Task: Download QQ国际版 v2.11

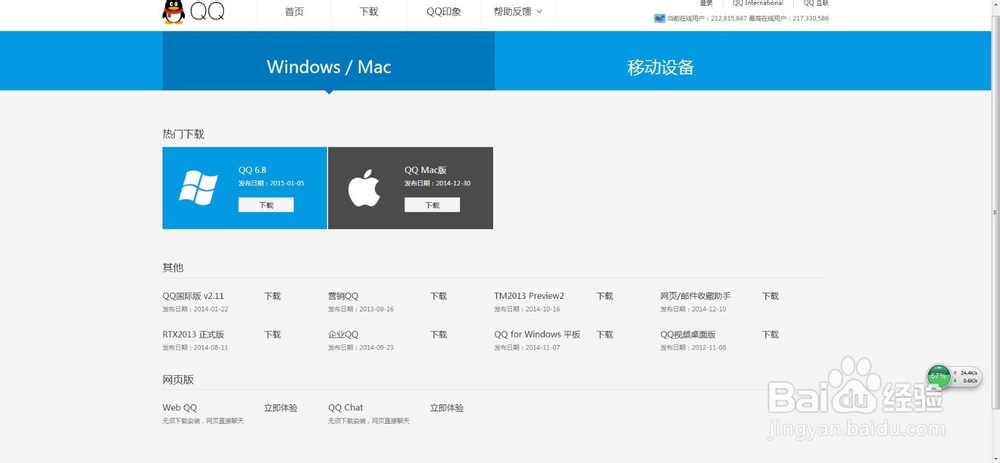Action: click(x=272, y=296)
